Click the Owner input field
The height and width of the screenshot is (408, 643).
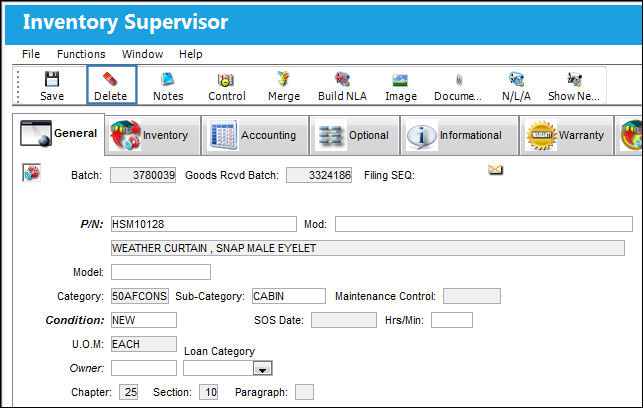tap(144, 368)
